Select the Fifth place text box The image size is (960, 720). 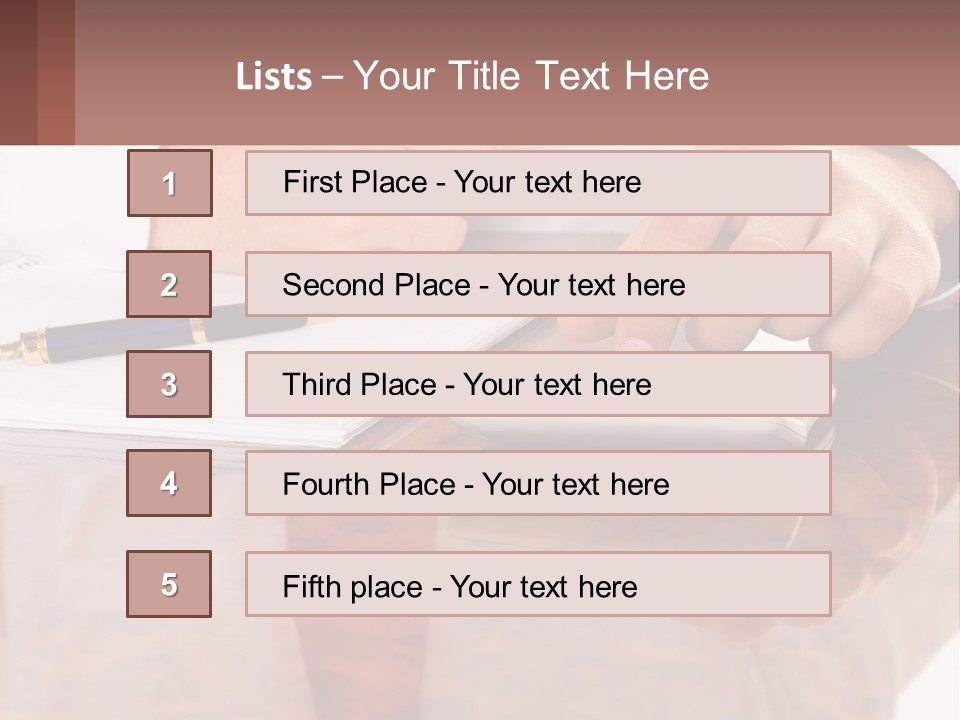pyautogui.click(x=538, y=584)
